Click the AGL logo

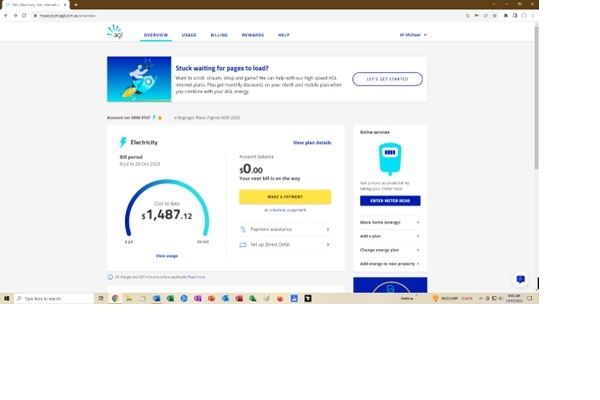tap(115, 32)
